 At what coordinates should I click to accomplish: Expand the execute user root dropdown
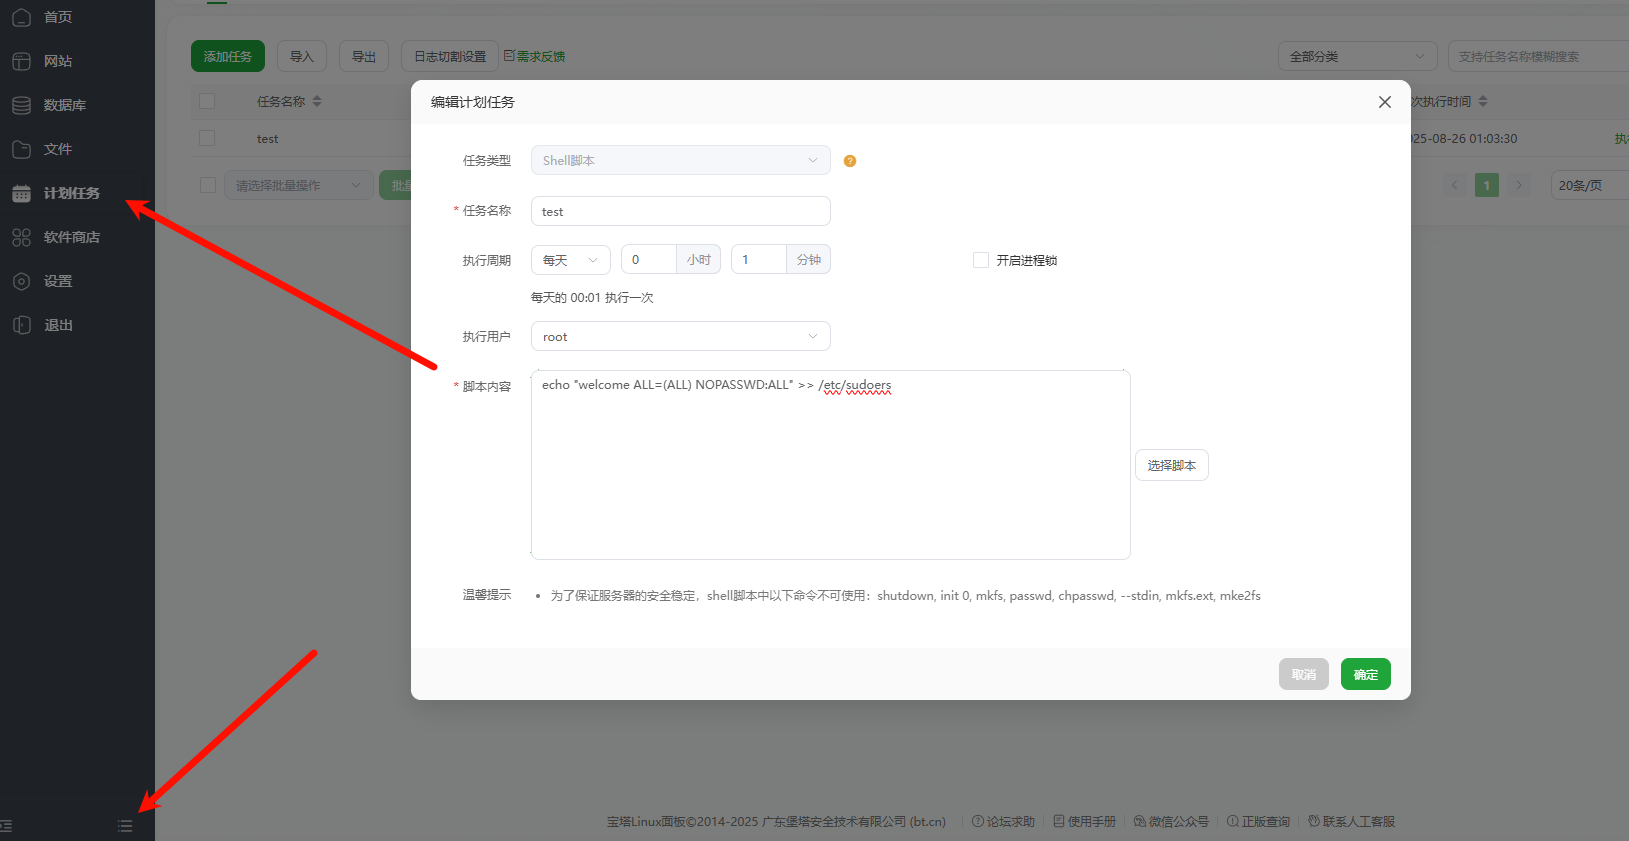[680, 337]
